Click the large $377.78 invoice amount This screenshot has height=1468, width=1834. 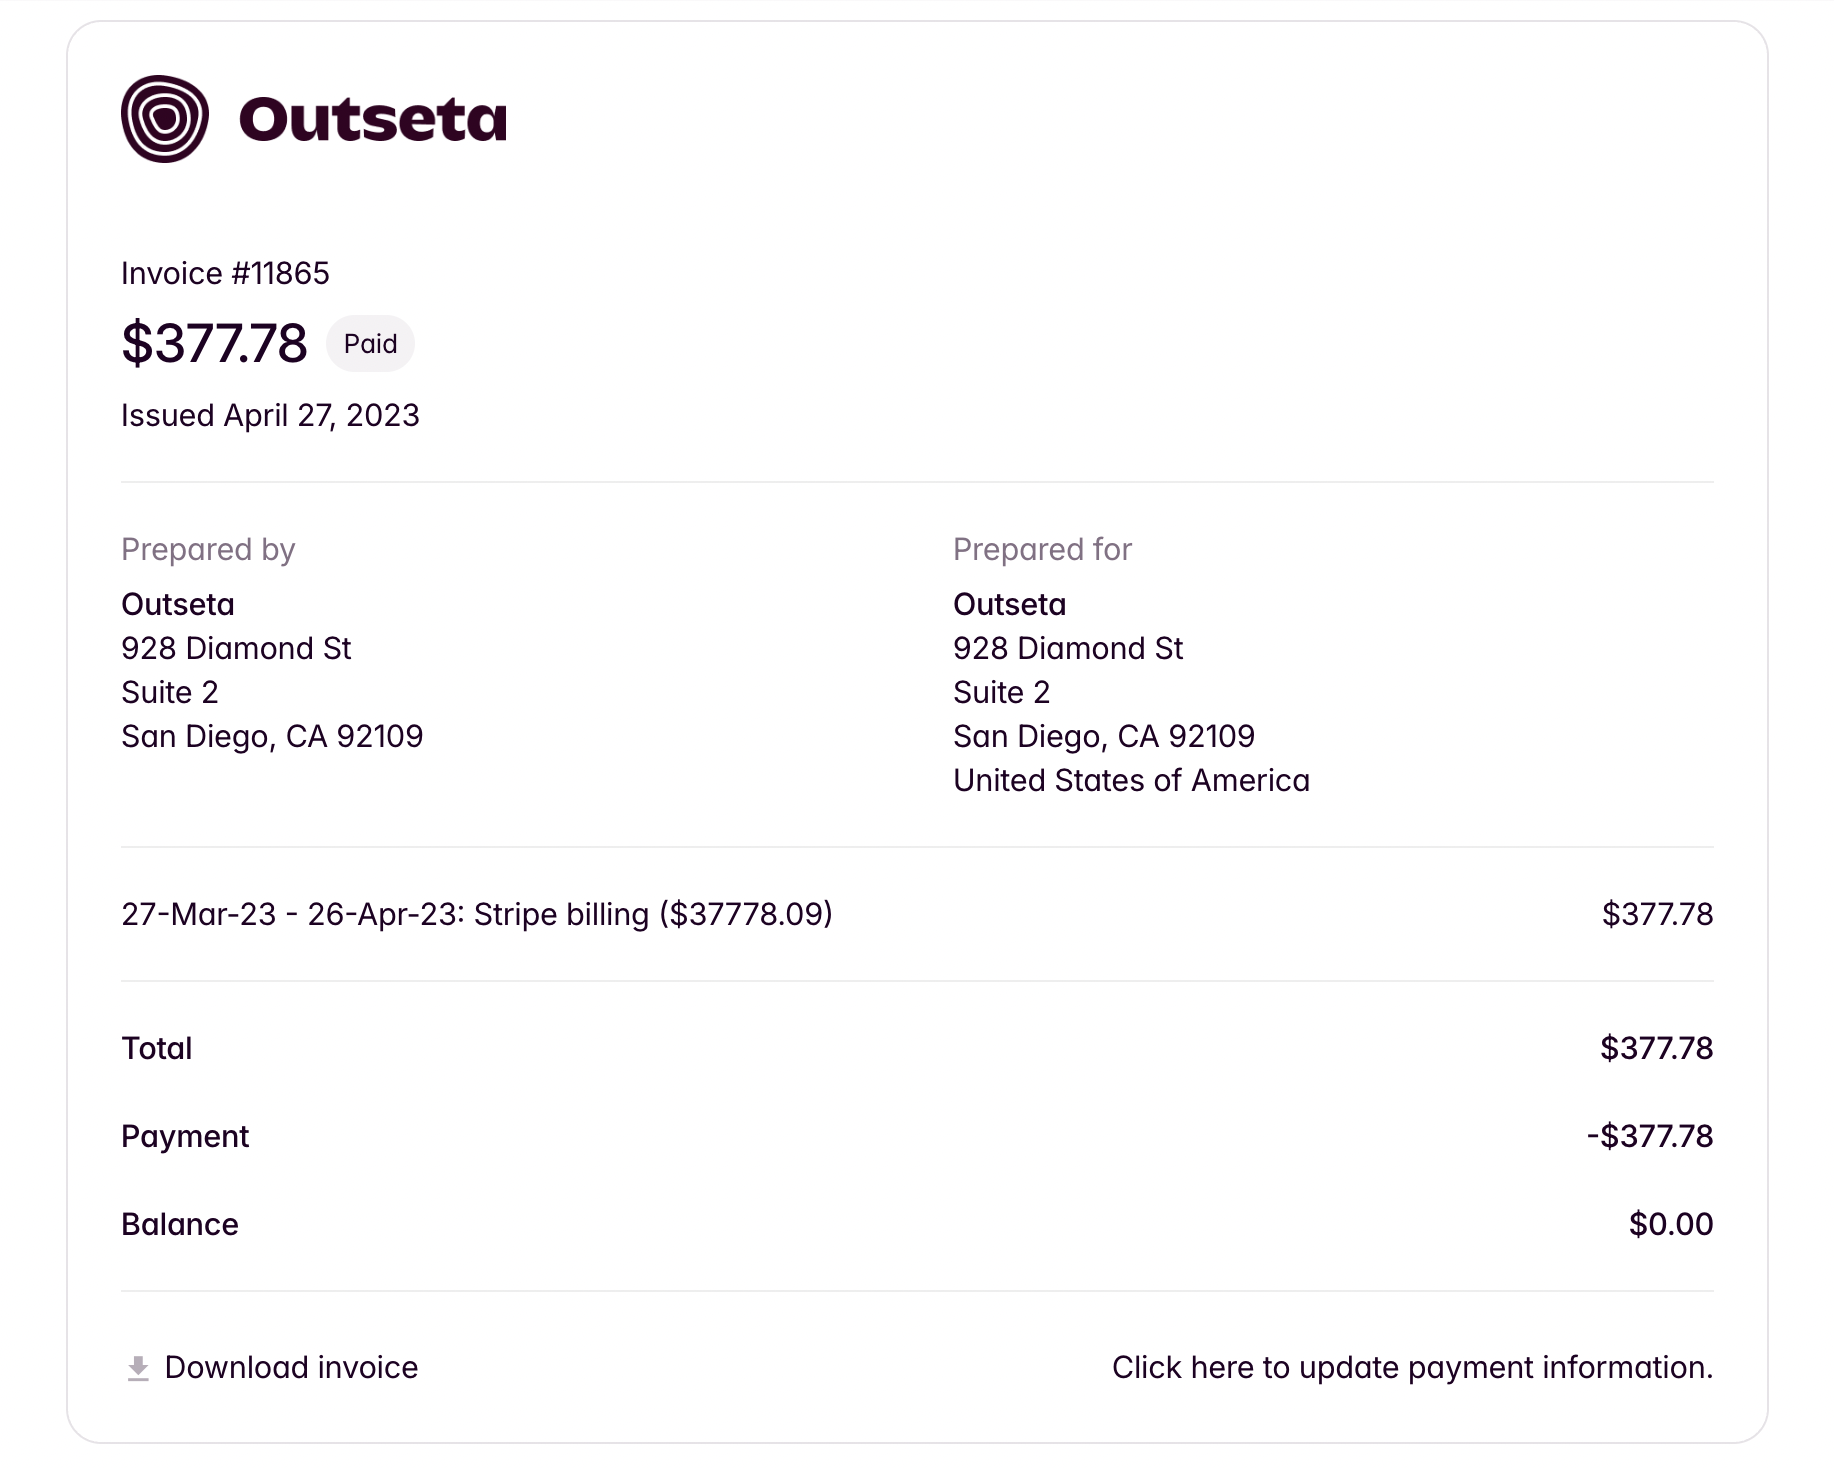point(214,344)
